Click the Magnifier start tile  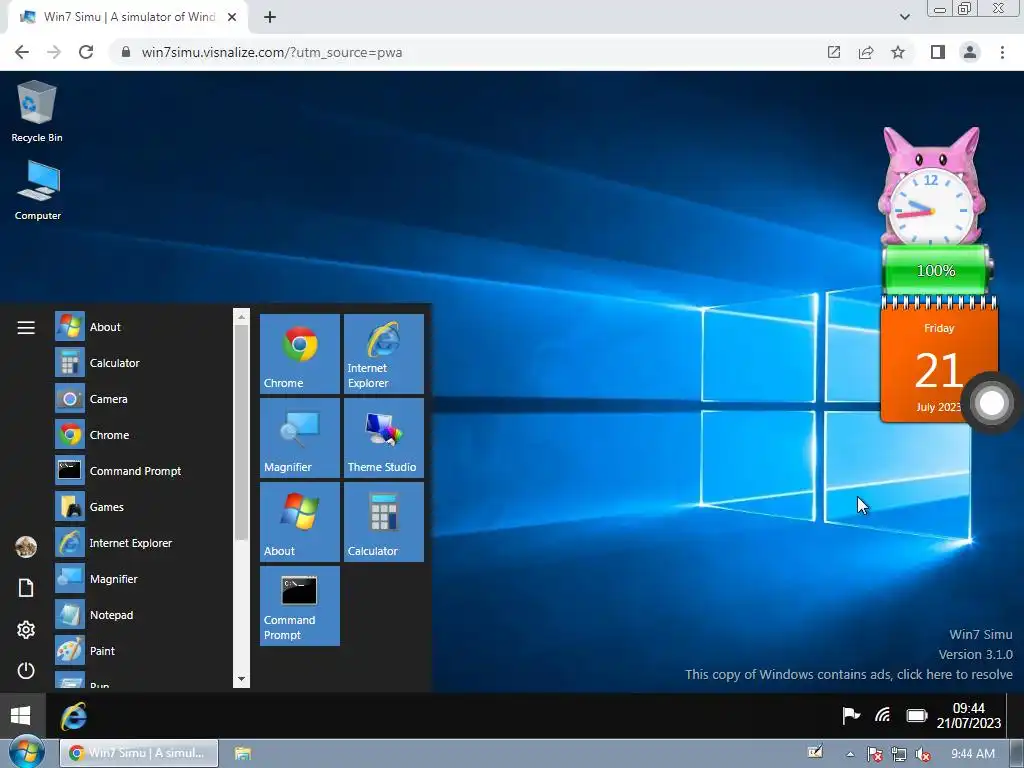pos(300,438)
